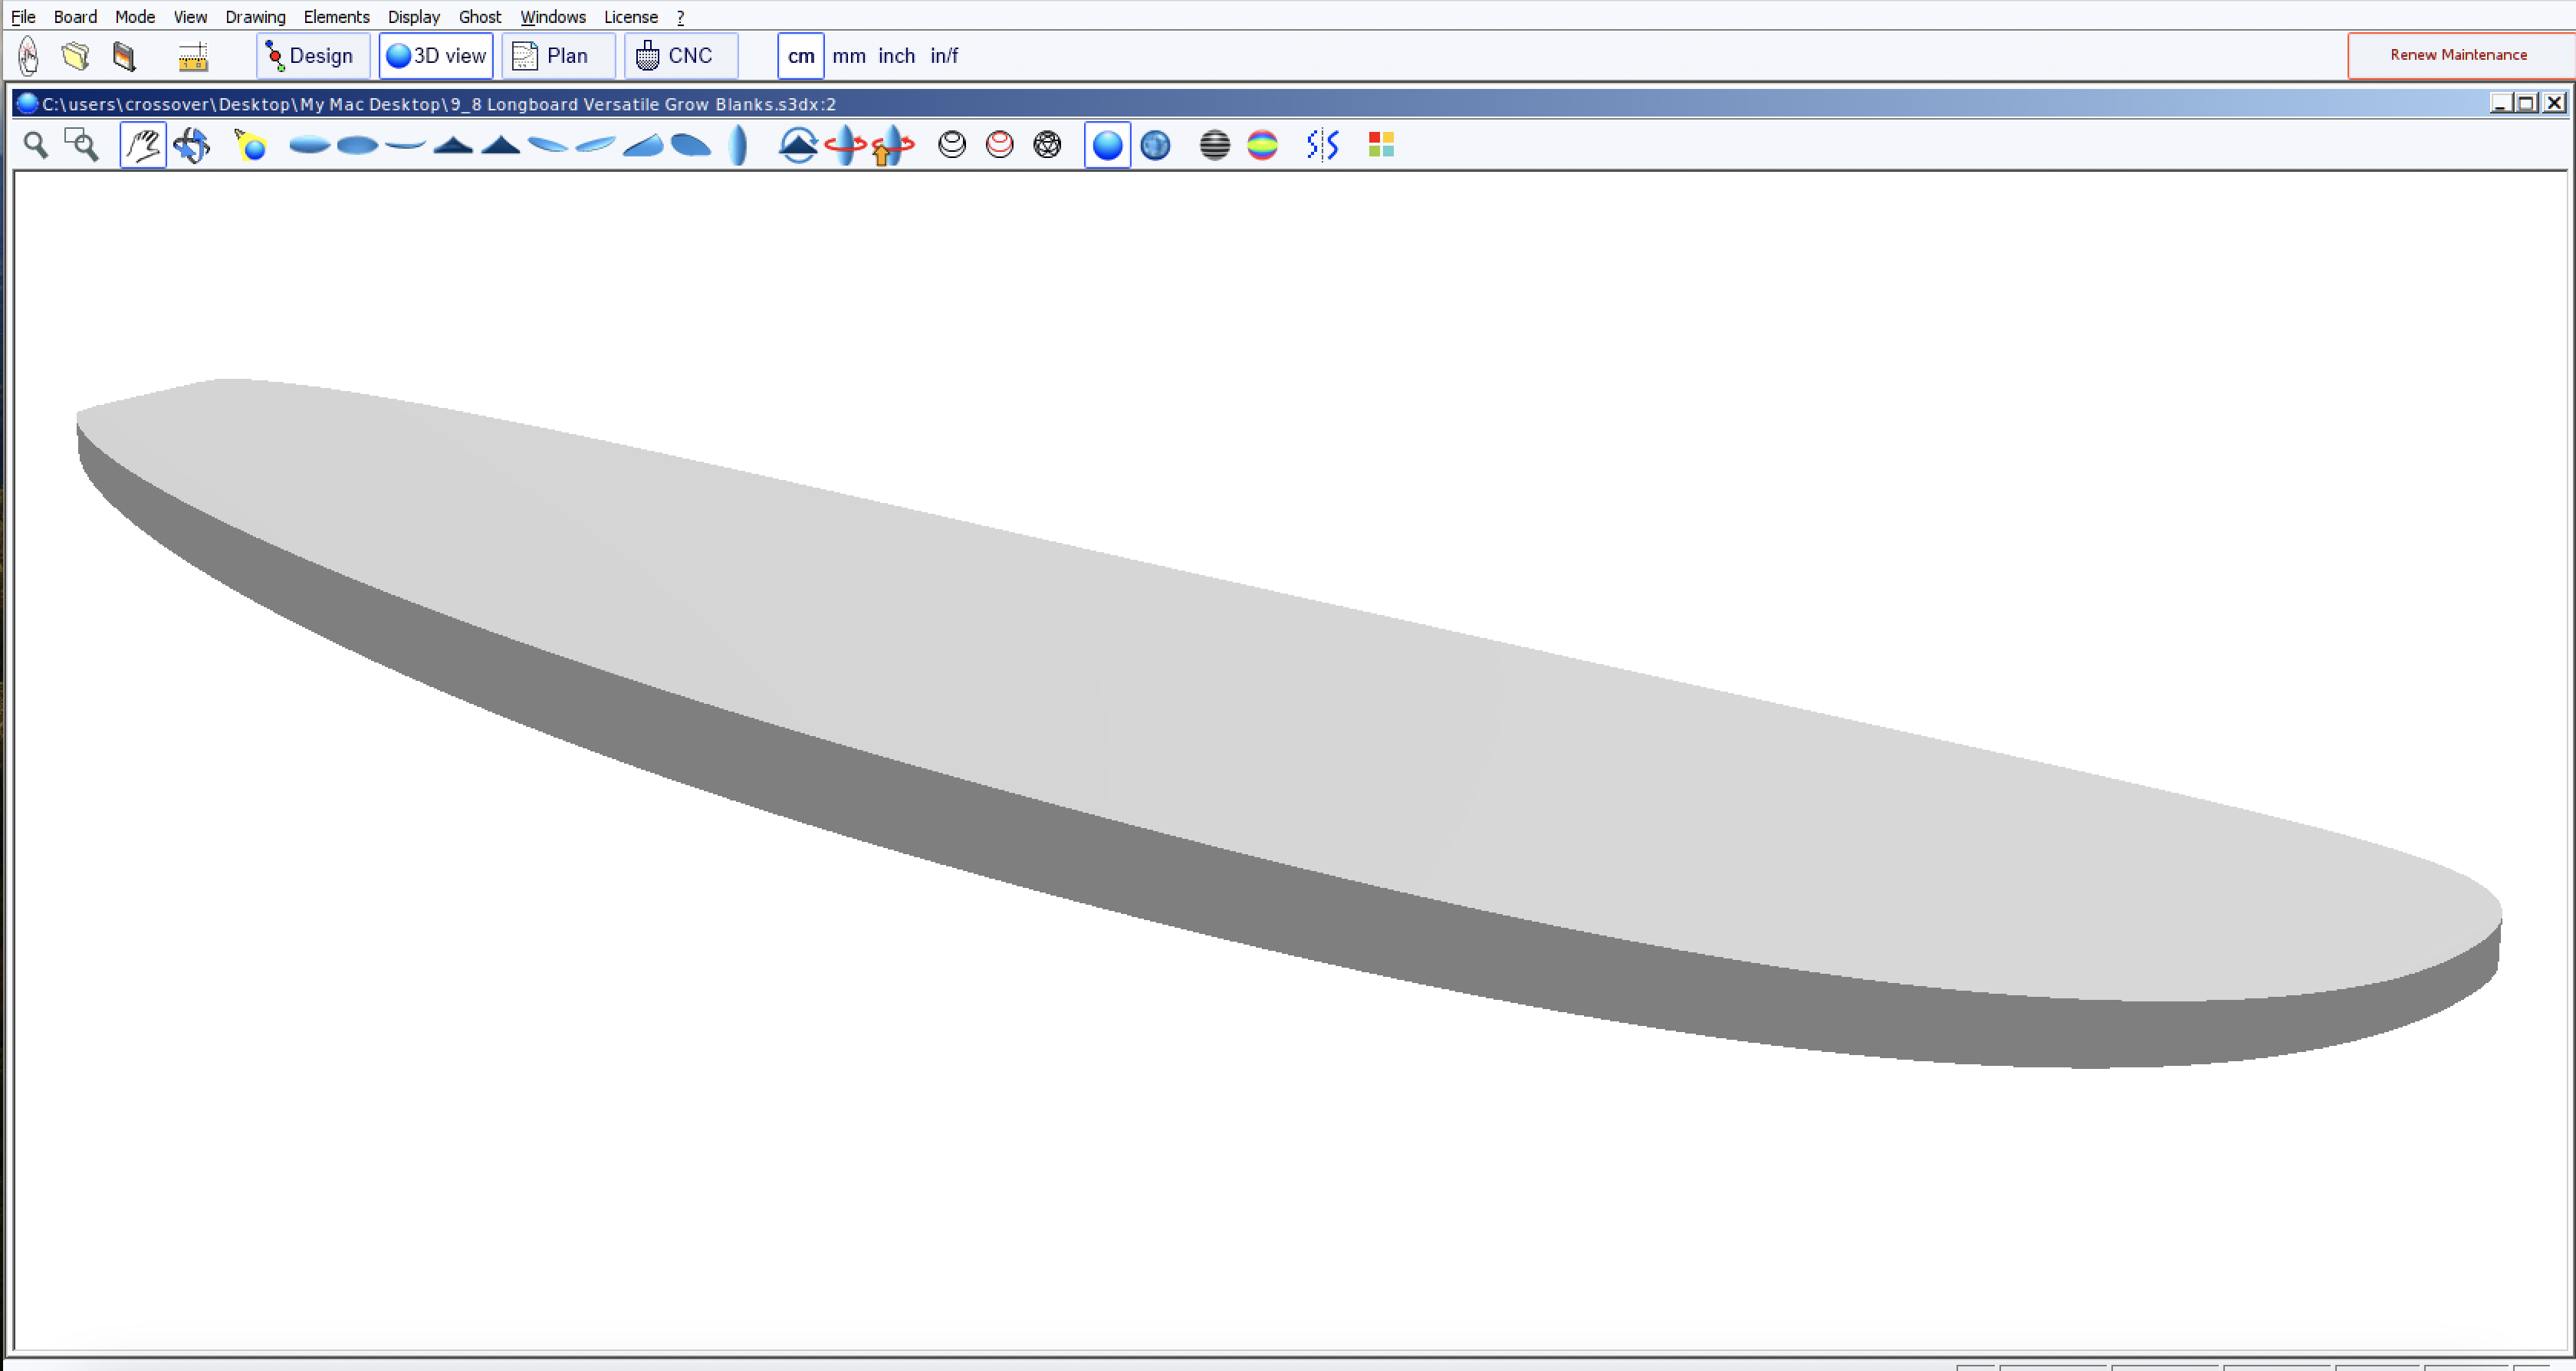This screenshot has height=1371, width=2576.
Task: Click the Renew Maintenance button
Action: click(2458, 55)
